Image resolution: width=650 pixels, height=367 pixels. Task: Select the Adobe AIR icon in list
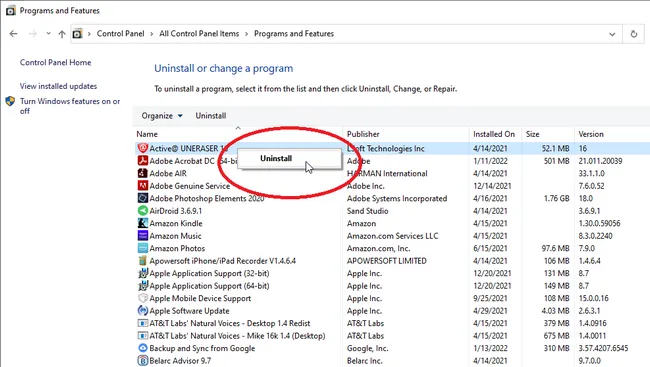pos(143,173)
